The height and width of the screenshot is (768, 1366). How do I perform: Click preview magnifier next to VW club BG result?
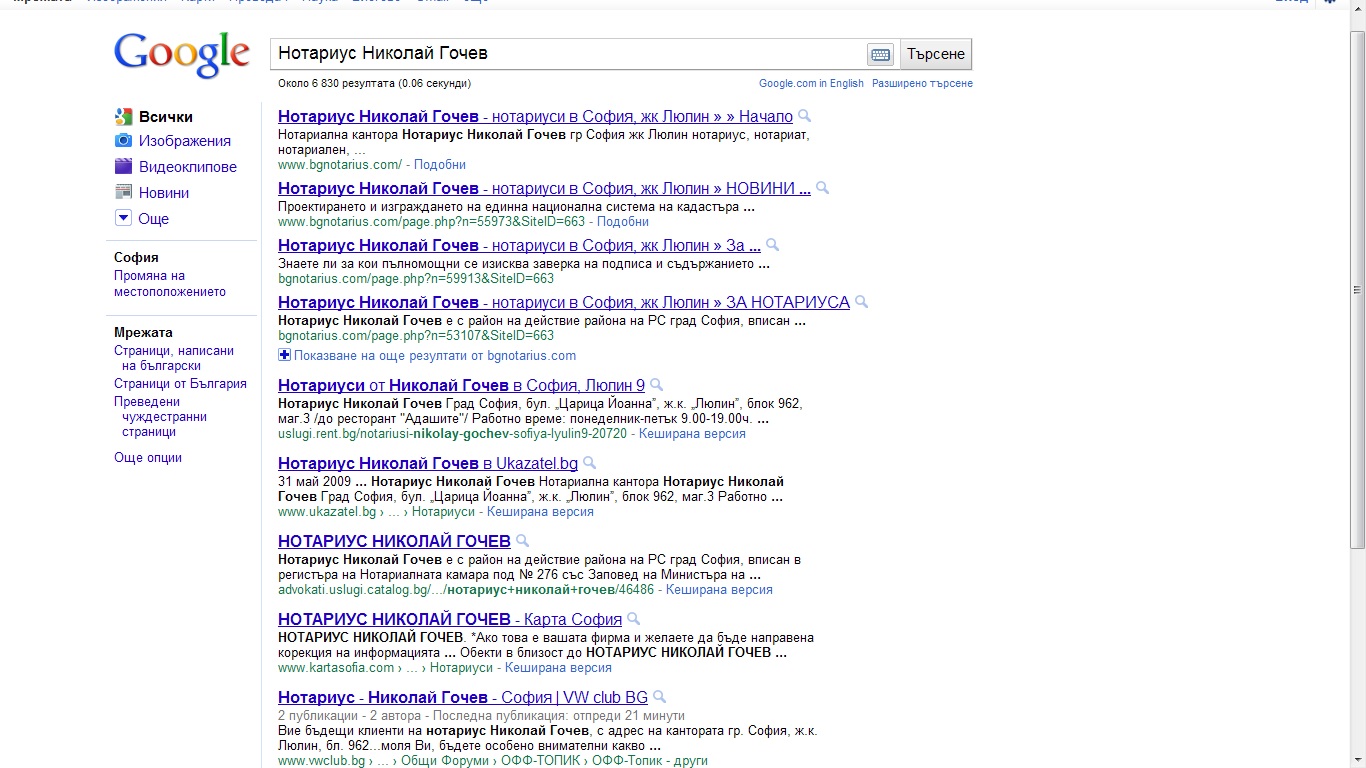pos(659,697)
